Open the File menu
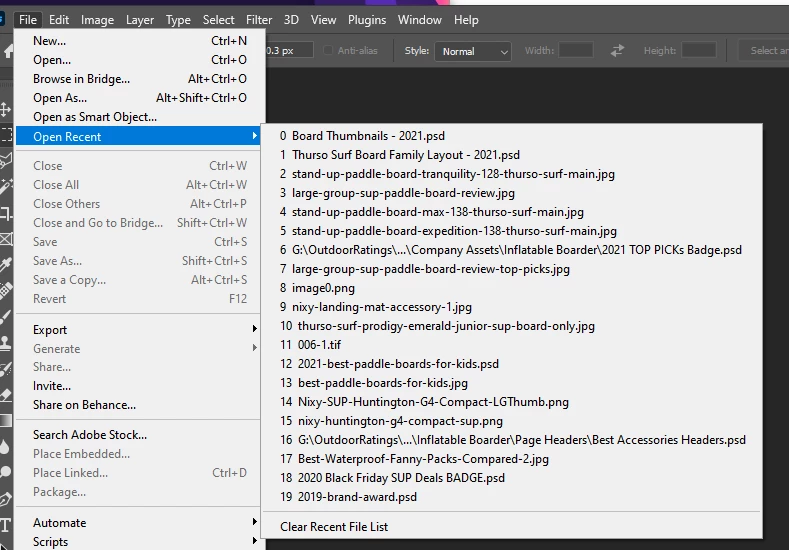This screenshot has width=789, height=550. click(28, 20)
